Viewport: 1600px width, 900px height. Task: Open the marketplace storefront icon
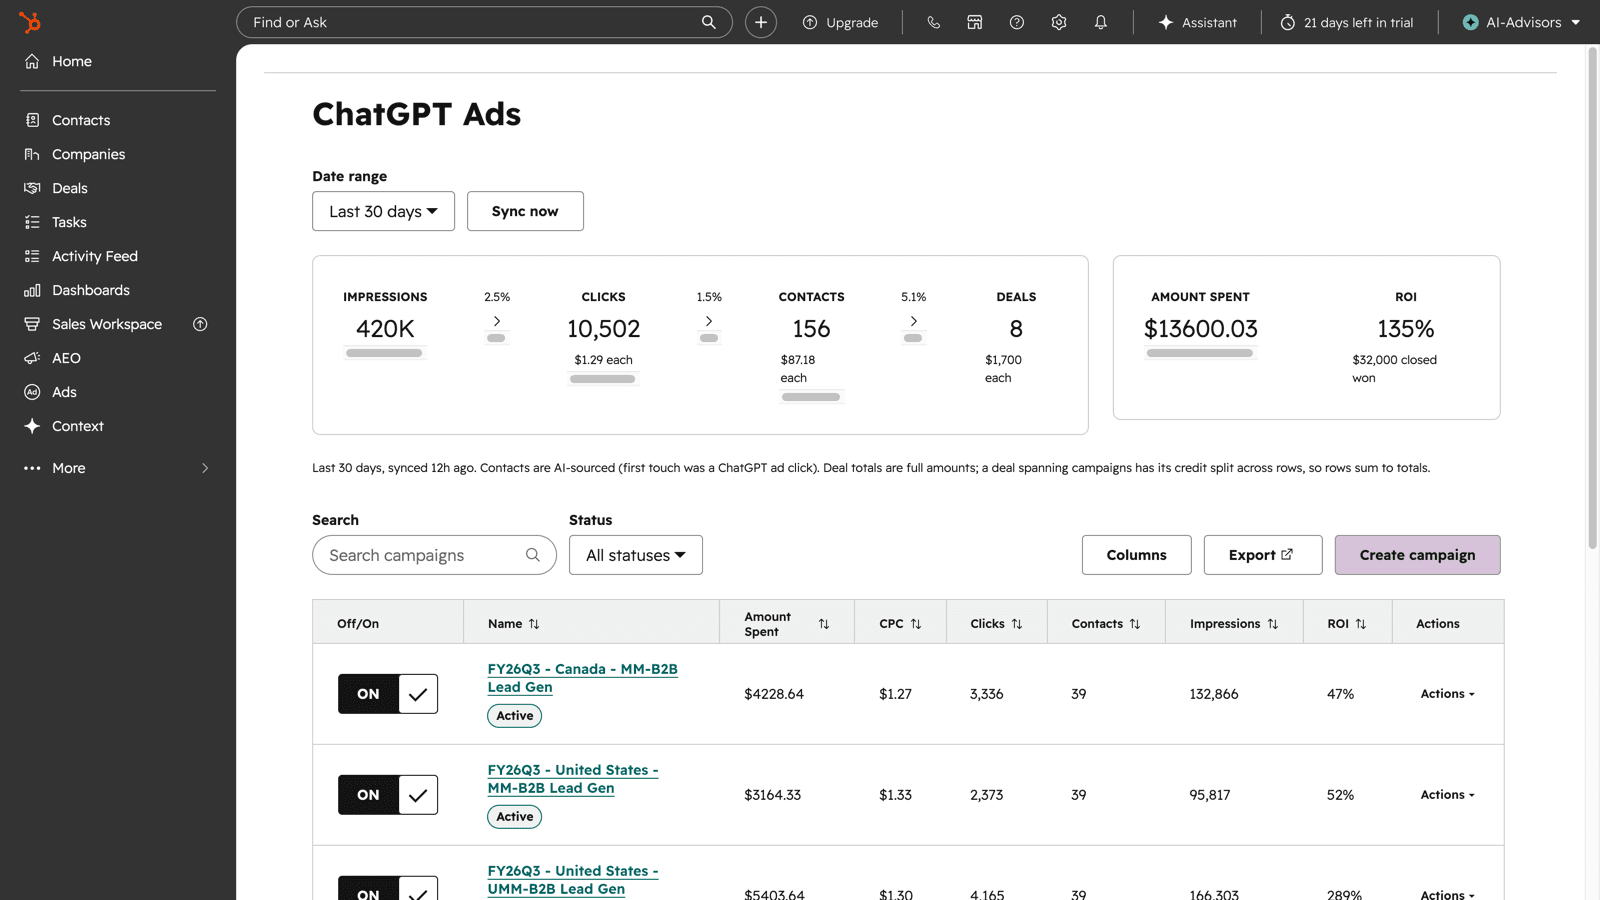975,22
